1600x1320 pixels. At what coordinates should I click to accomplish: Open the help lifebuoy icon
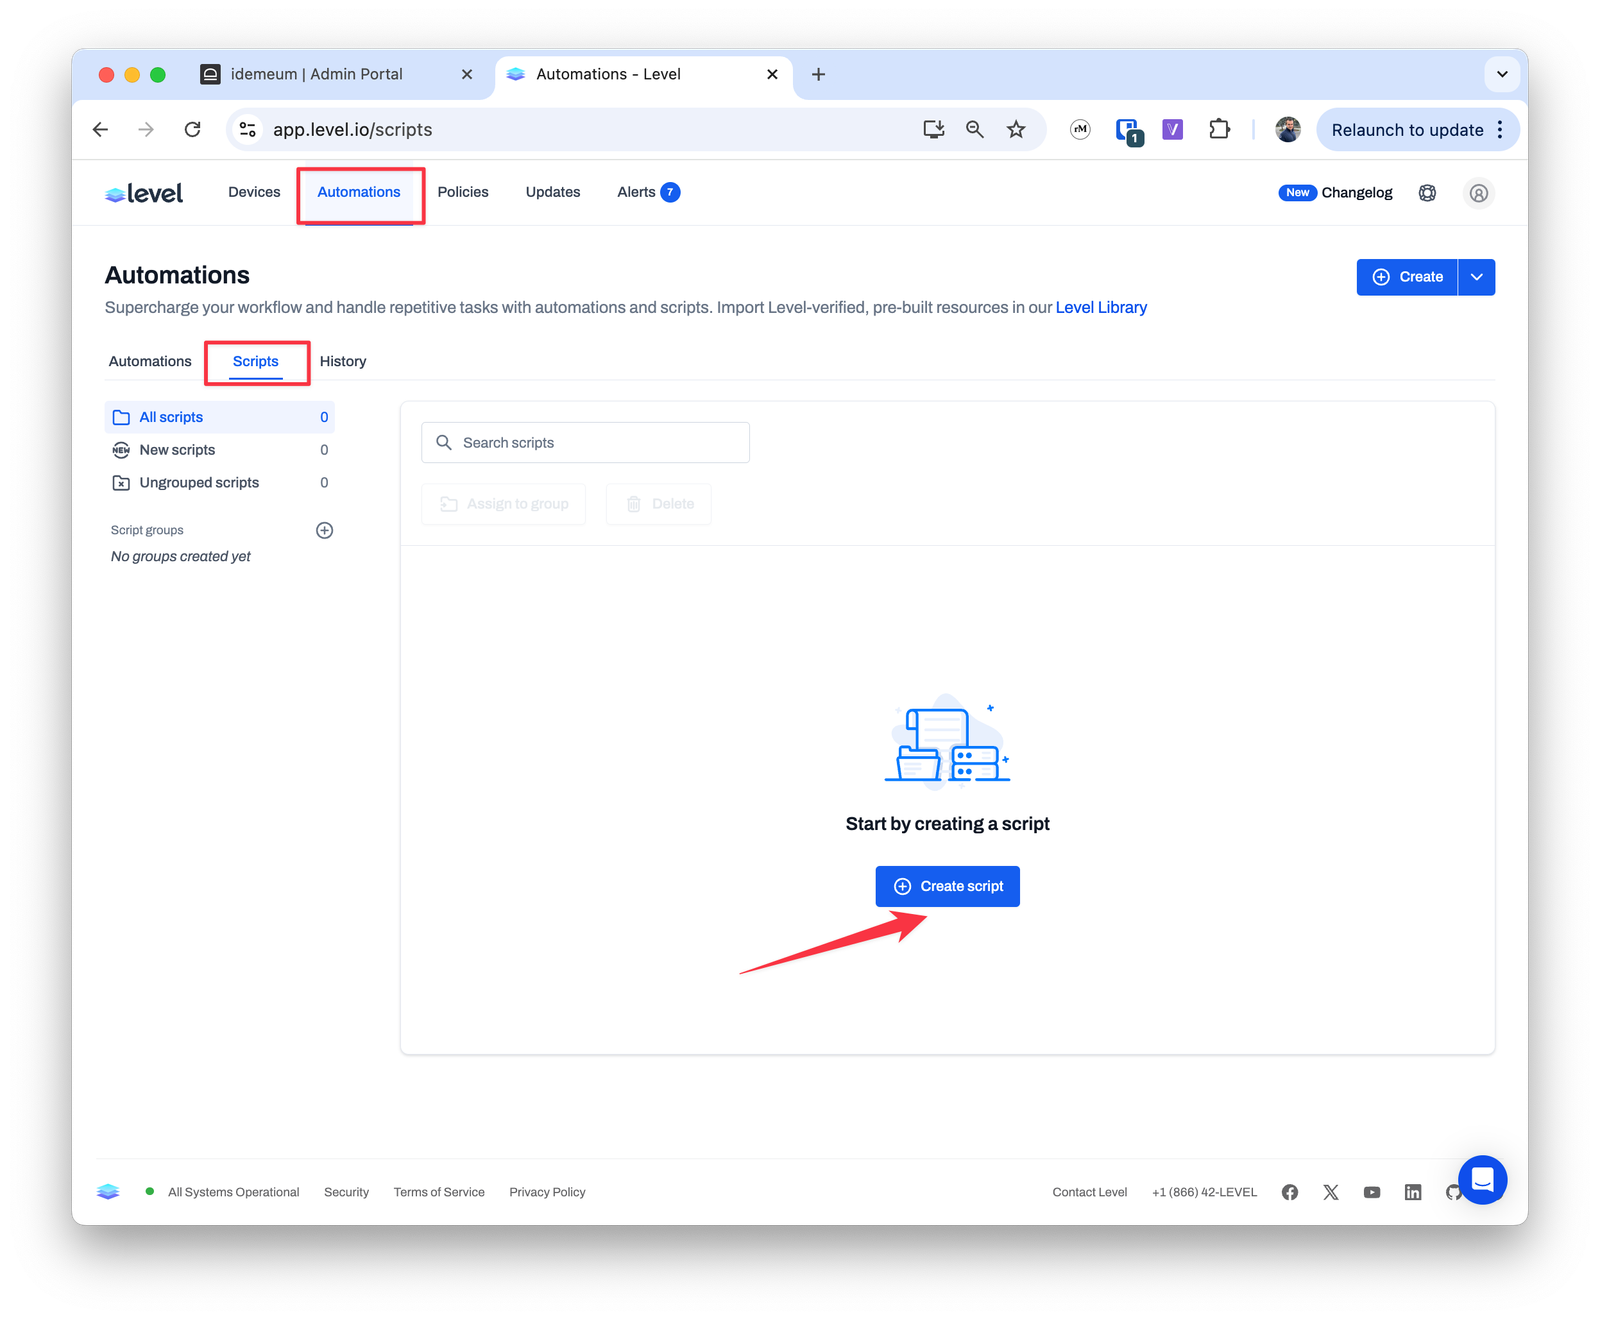tap(1427, 193)
